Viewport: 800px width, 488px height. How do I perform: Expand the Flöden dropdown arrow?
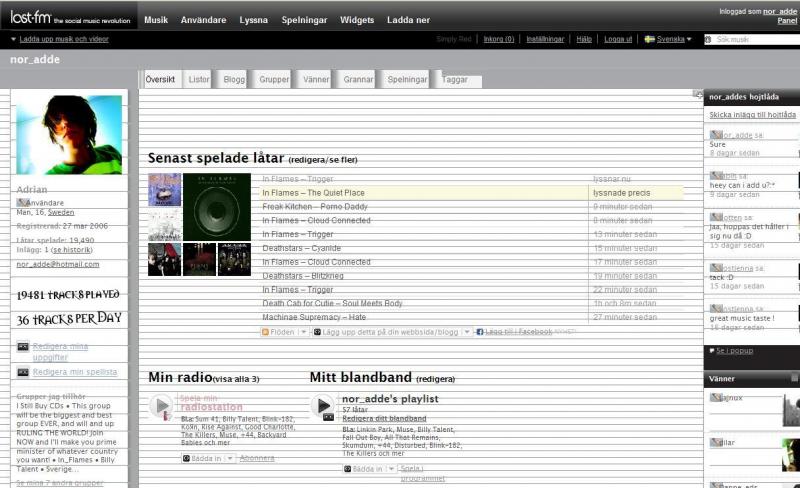[302, 331]
